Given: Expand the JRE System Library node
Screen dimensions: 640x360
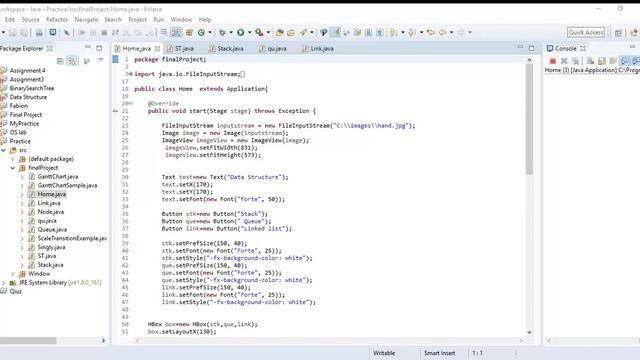Looking at the screenshot, I should [4, 282].
